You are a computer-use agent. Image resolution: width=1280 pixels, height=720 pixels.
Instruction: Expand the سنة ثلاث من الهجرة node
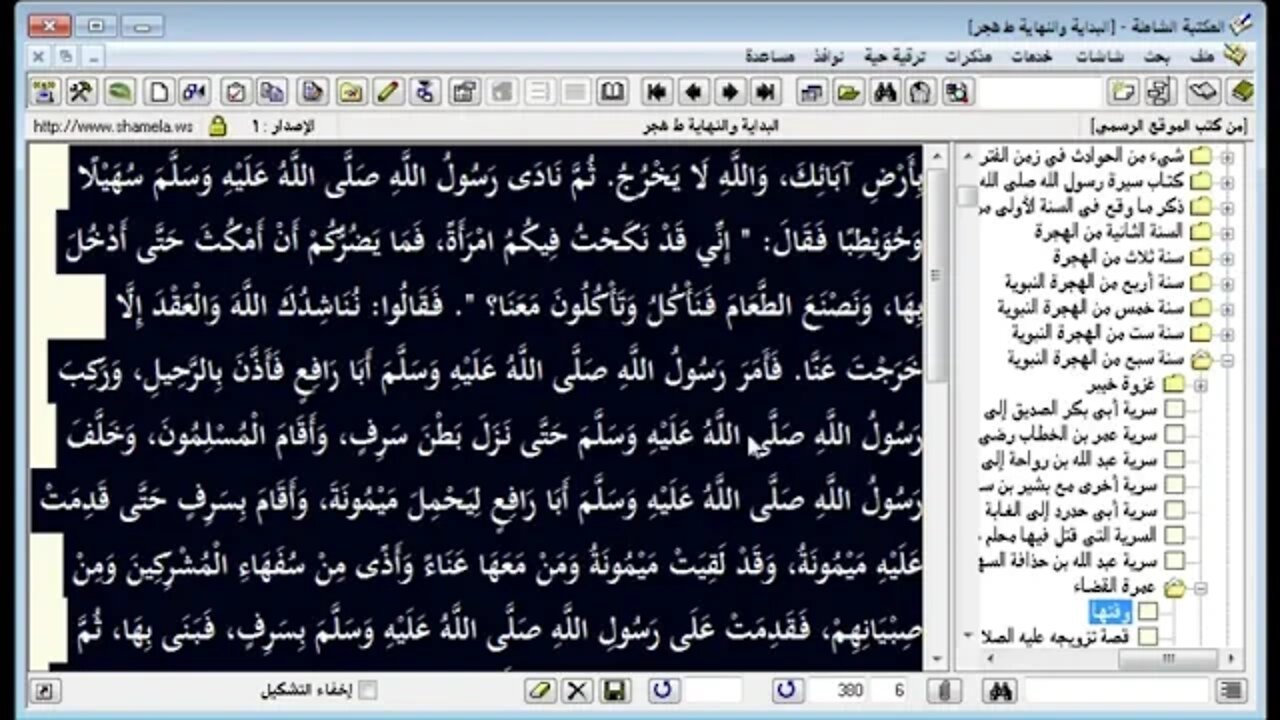(1226, 258)
